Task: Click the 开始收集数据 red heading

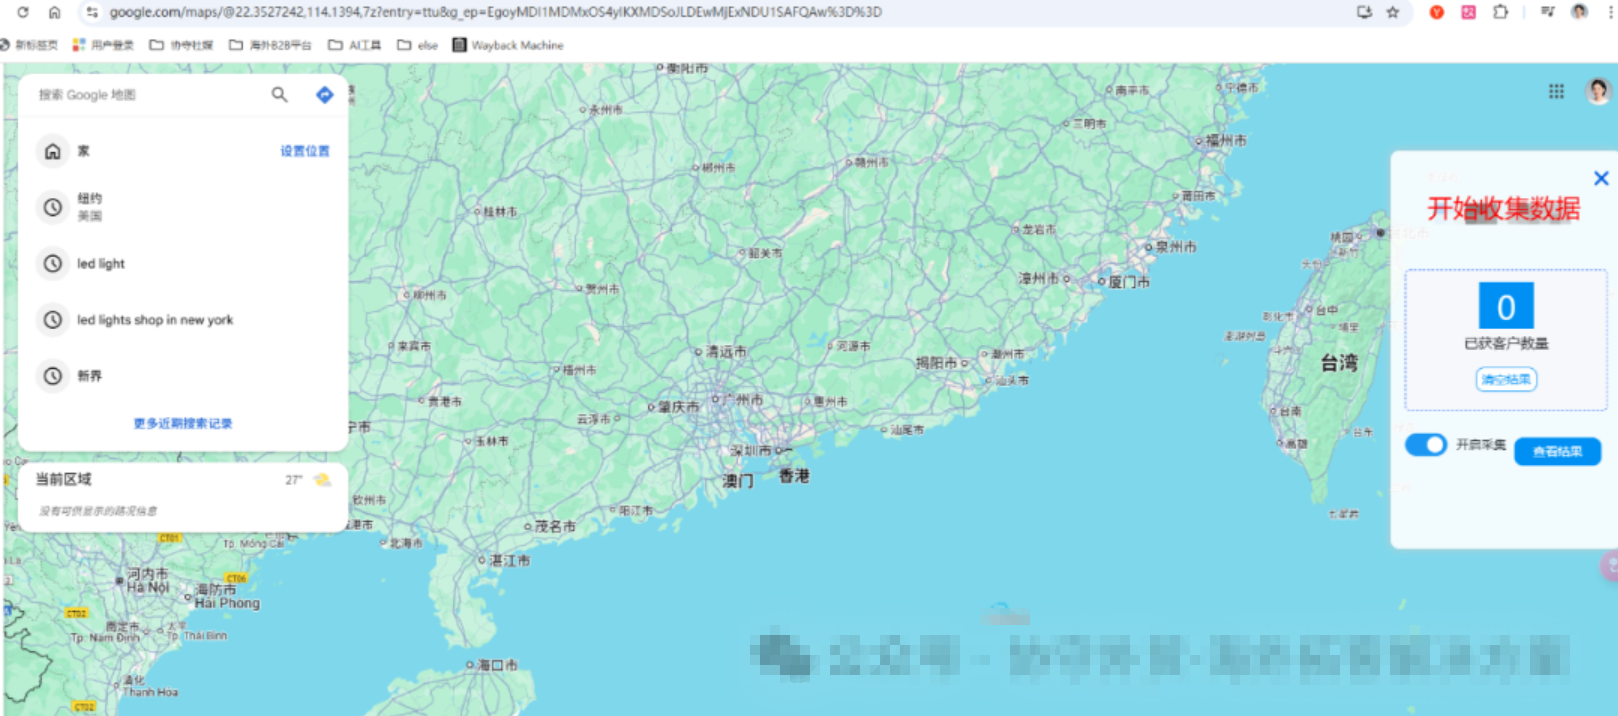Action: 1504,209
